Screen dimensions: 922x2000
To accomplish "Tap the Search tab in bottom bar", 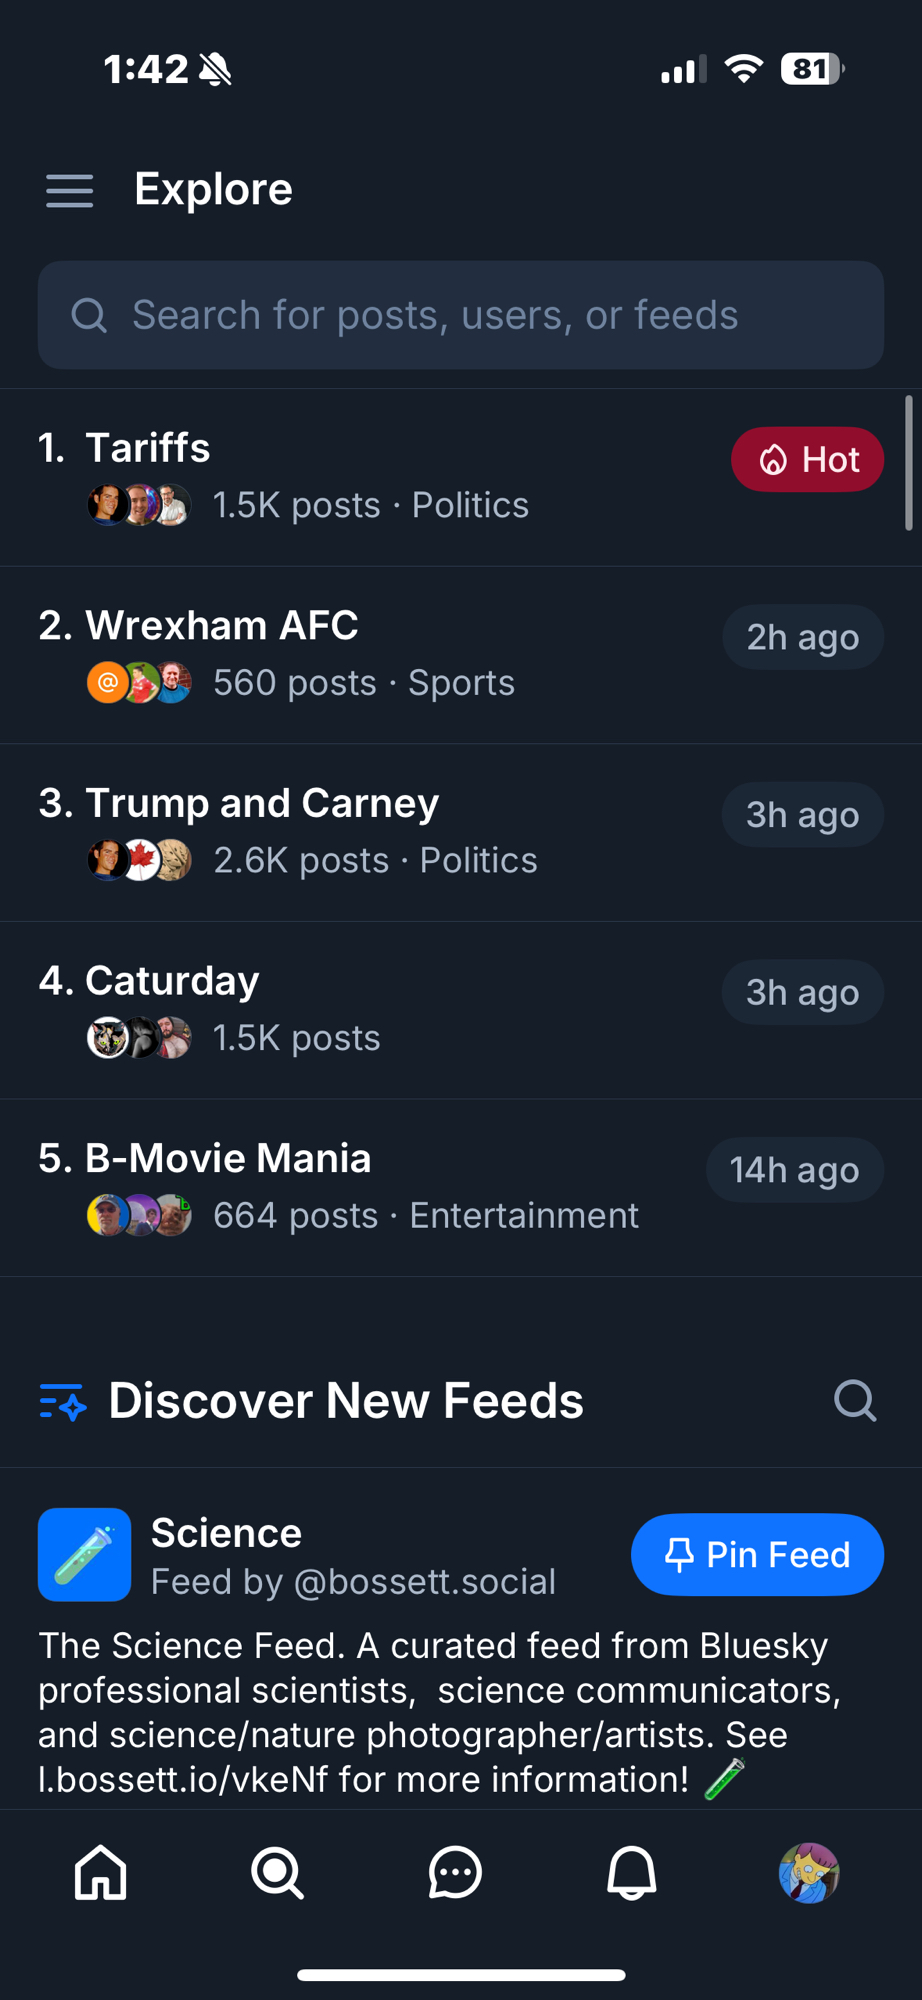I will pos(277,1872).
